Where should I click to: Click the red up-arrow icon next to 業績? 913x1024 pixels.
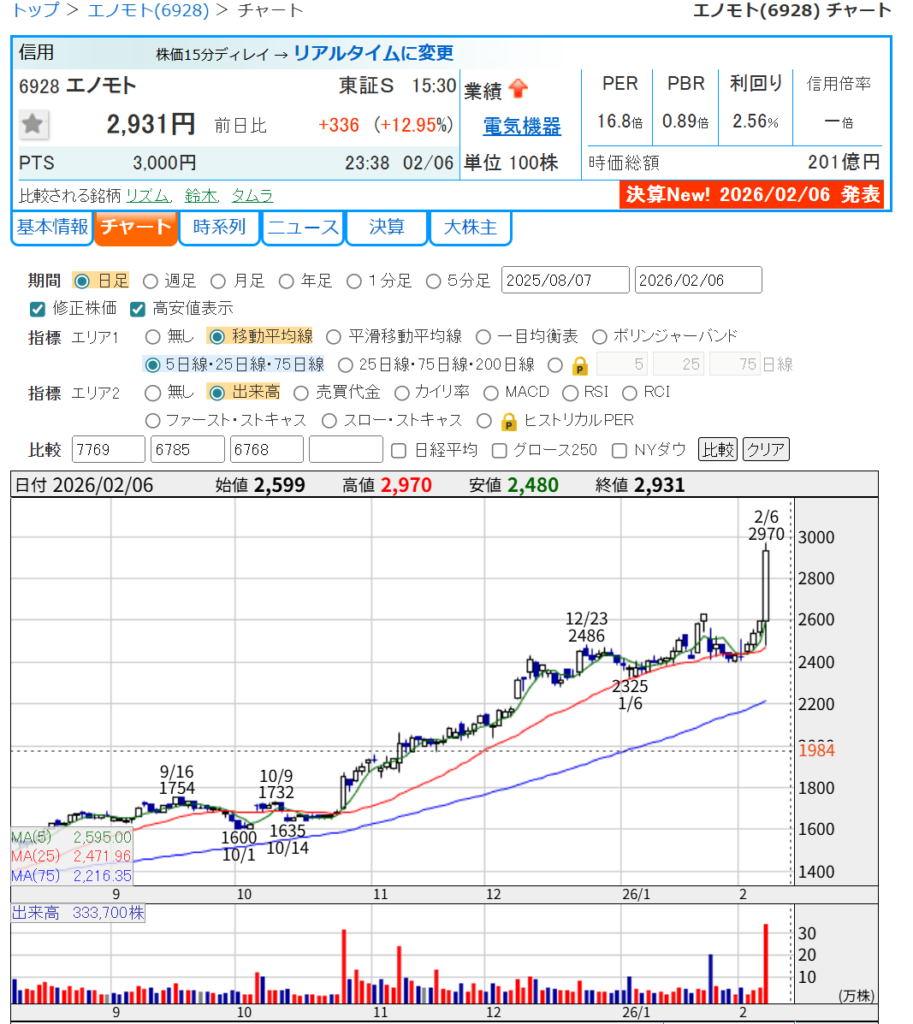518,89
